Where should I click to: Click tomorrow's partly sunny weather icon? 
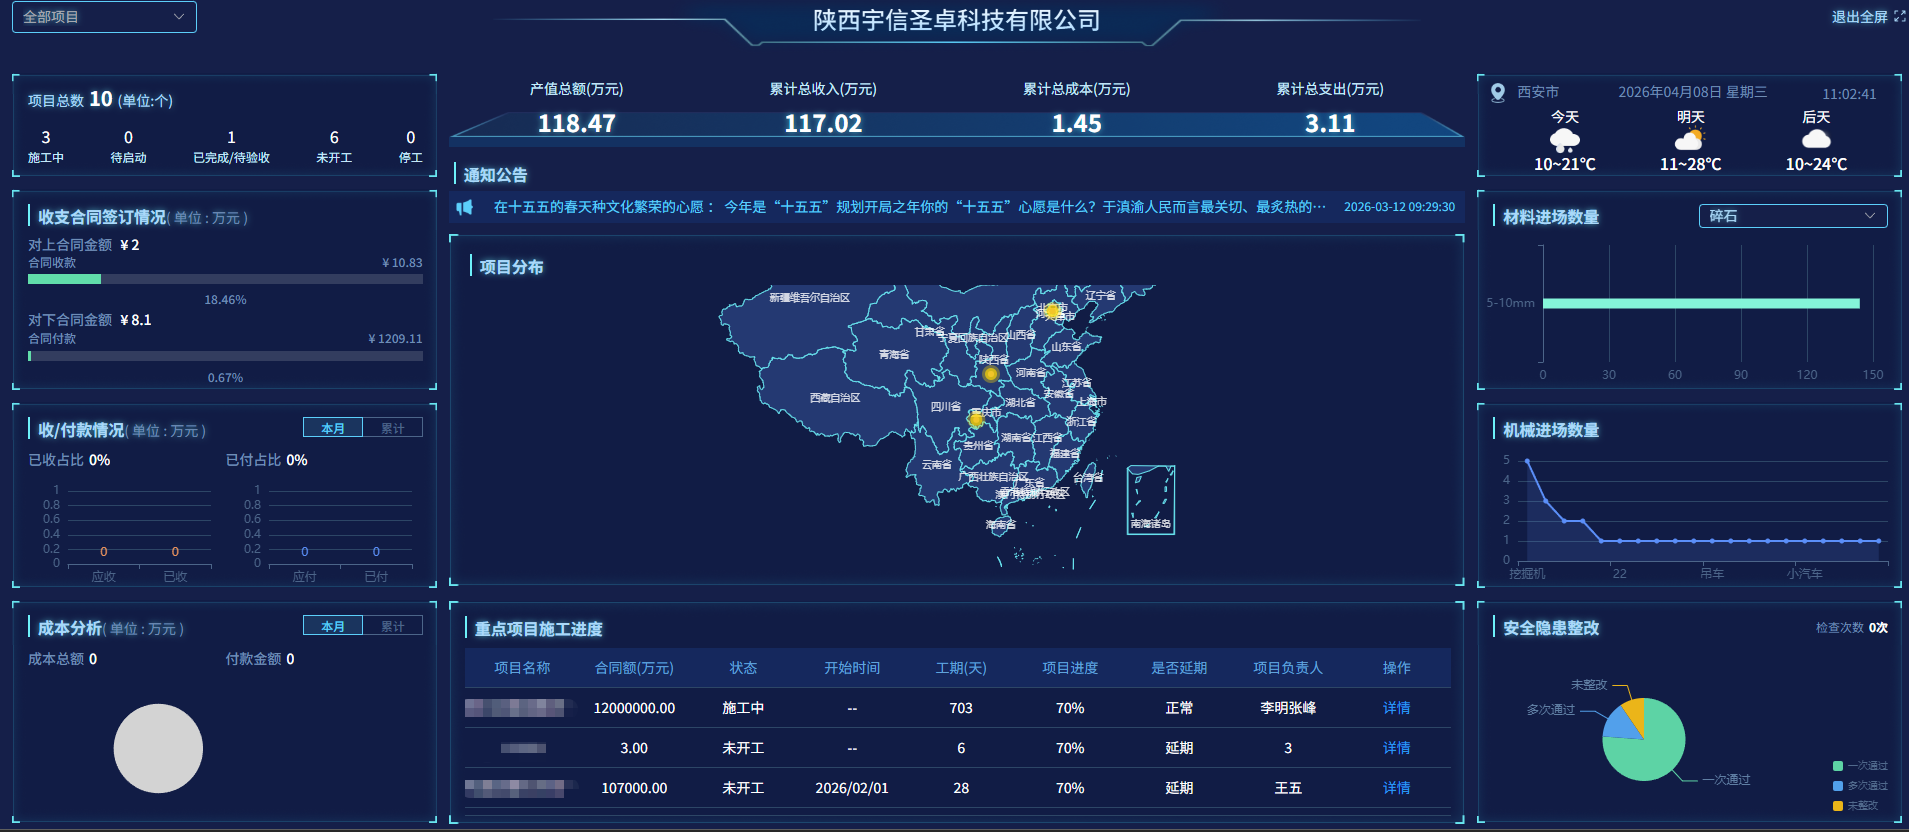click(x=1689, y=140)
